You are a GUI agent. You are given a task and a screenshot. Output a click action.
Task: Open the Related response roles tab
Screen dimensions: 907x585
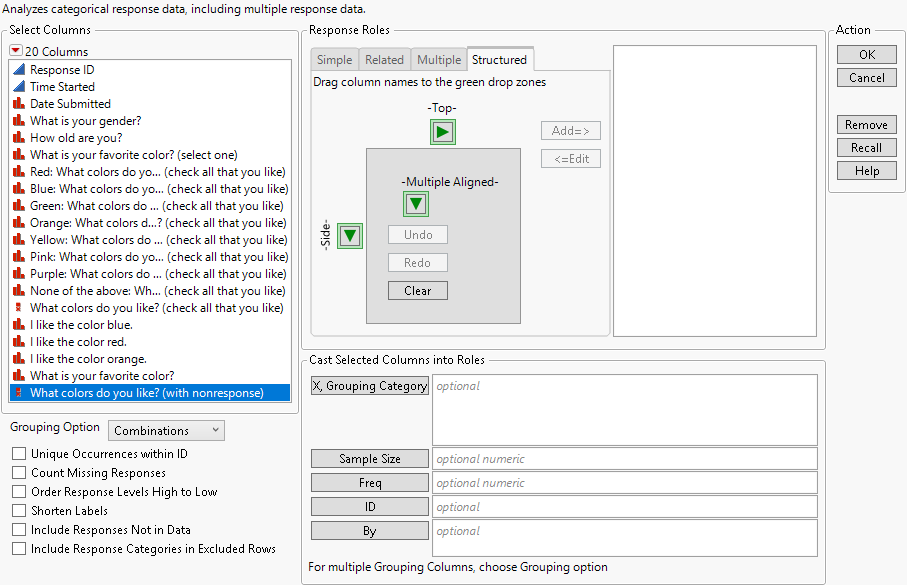(384, 59)
